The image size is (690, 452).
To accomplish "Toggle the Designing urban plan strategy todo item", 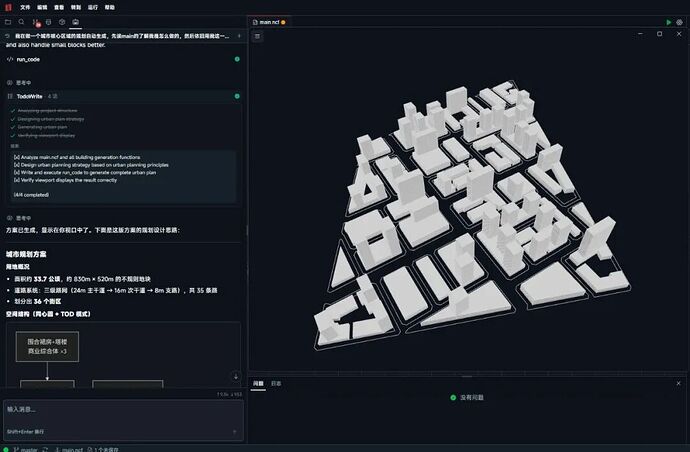I will point(47,119).
